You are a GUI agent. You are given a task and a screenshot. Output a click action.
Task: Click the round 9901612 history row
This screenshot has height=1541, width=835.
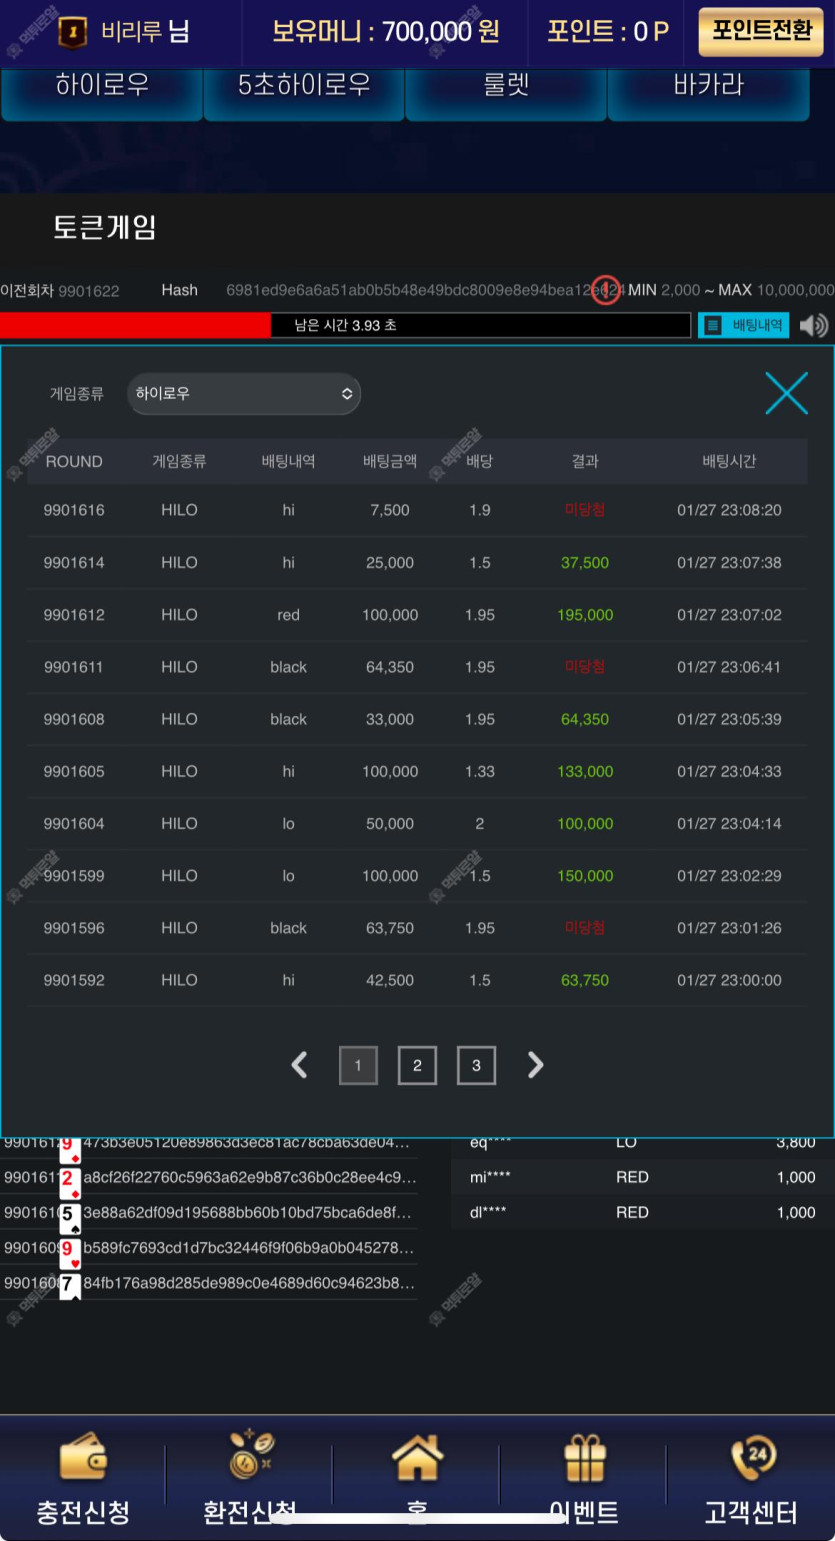[417, 615]
